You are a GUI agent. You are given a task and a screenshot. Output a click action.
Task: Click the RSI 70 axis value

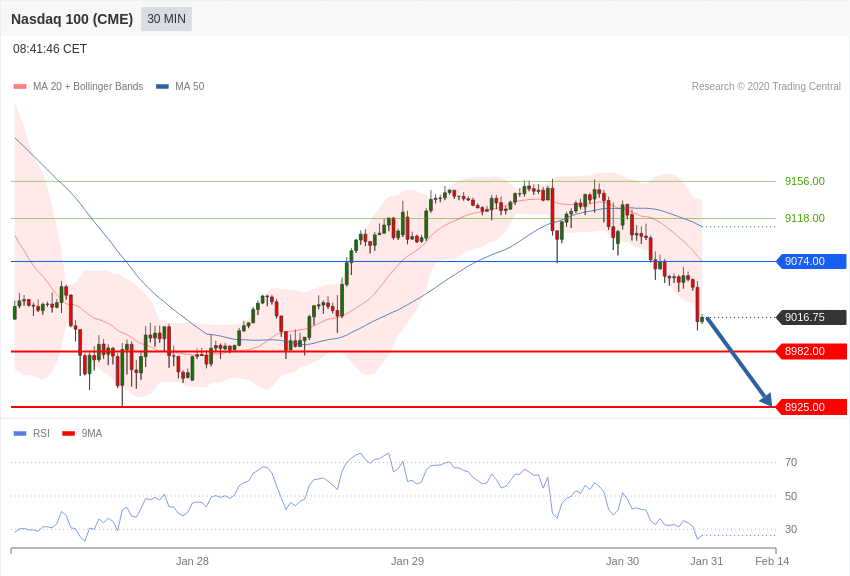click(x=791, y=462)
